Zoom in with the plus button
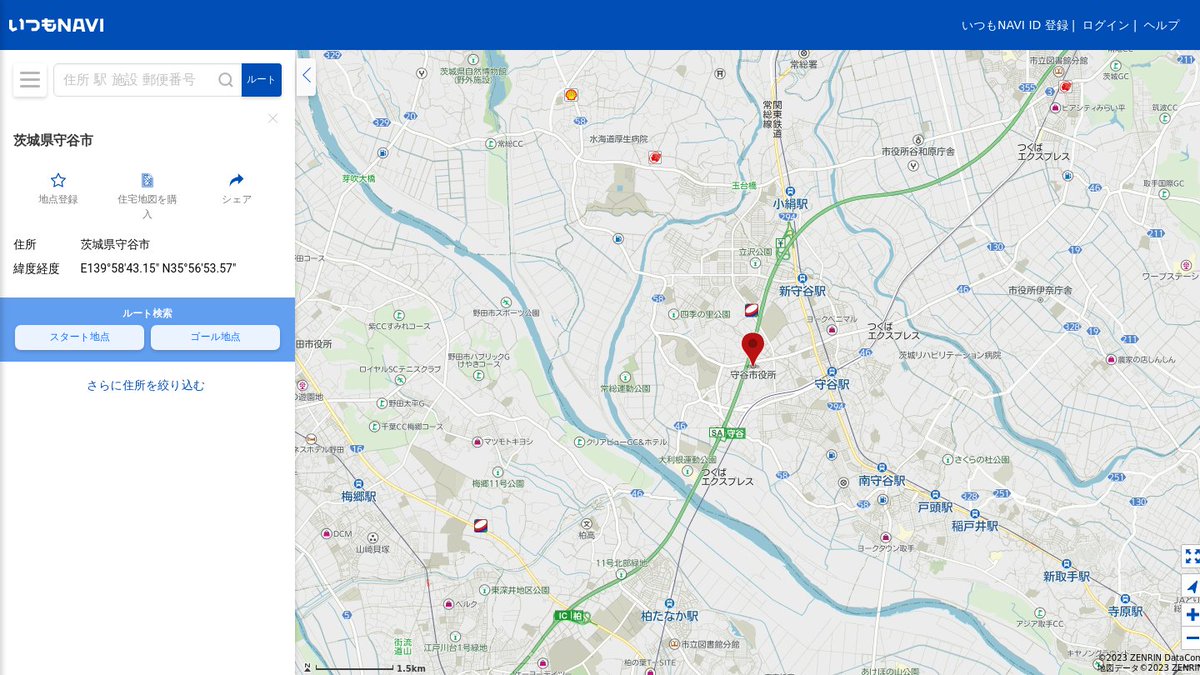This screenshot has height=675, width=1200. pos(1191,615)
